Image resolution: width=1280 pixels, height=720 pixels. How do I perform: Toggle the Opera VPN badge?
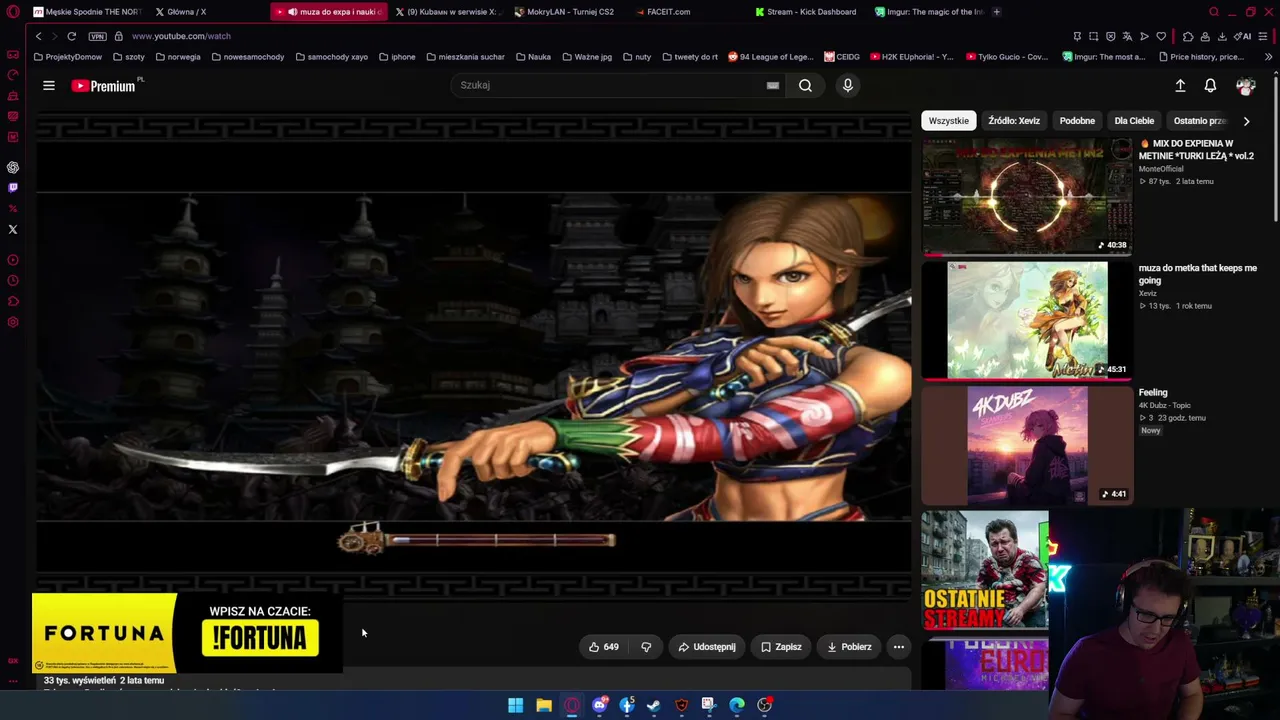(97, 36)
